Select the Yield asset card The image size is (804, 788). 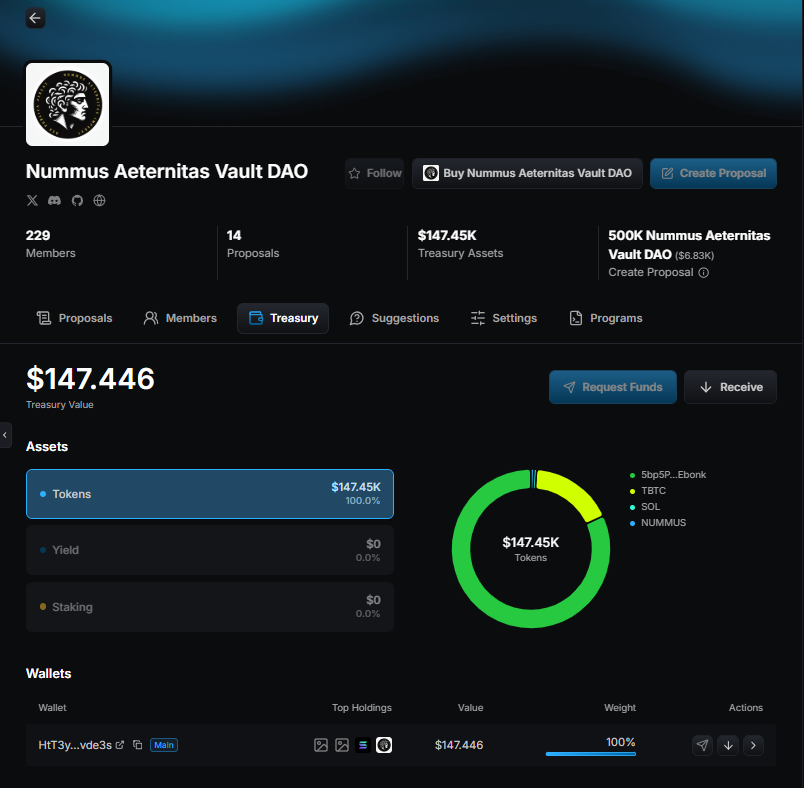[x=210, y=550]
